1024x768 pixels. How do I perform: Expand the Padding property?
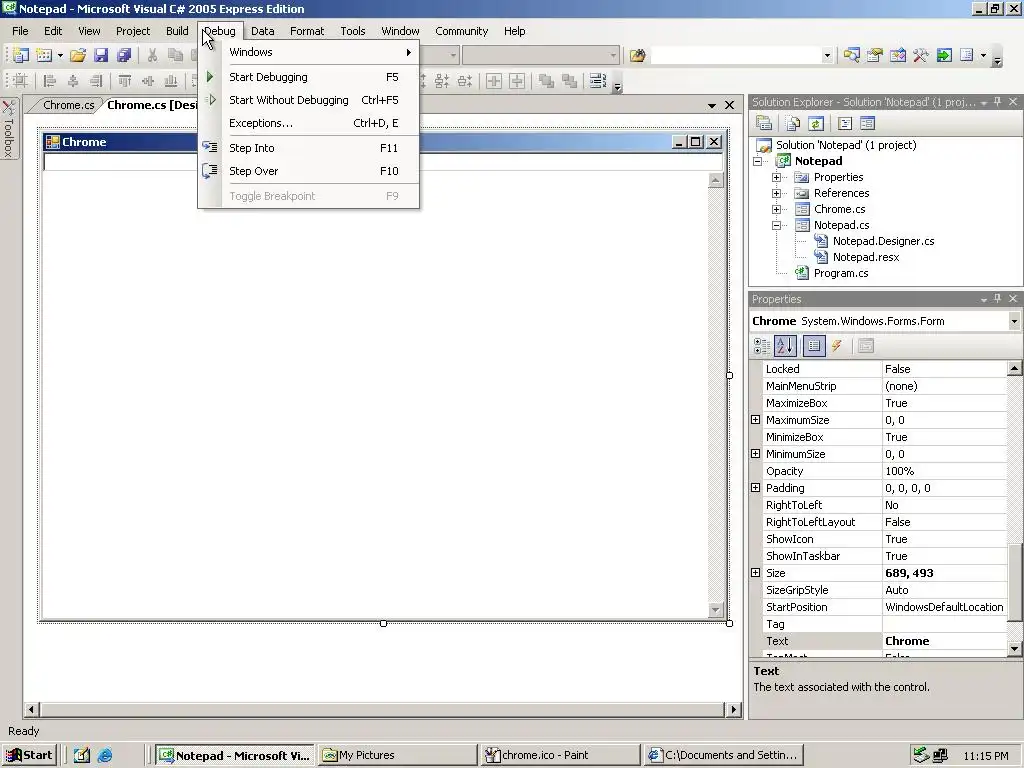756,488
